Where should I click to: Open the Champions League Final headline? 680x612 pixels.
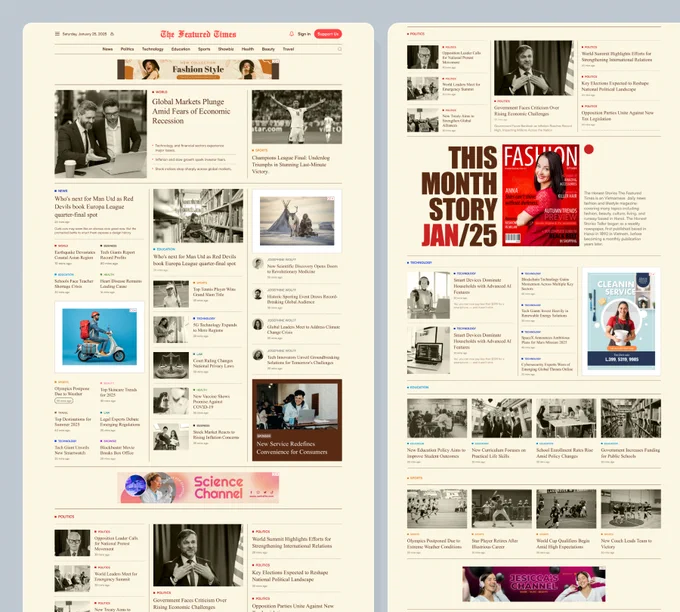291,164
